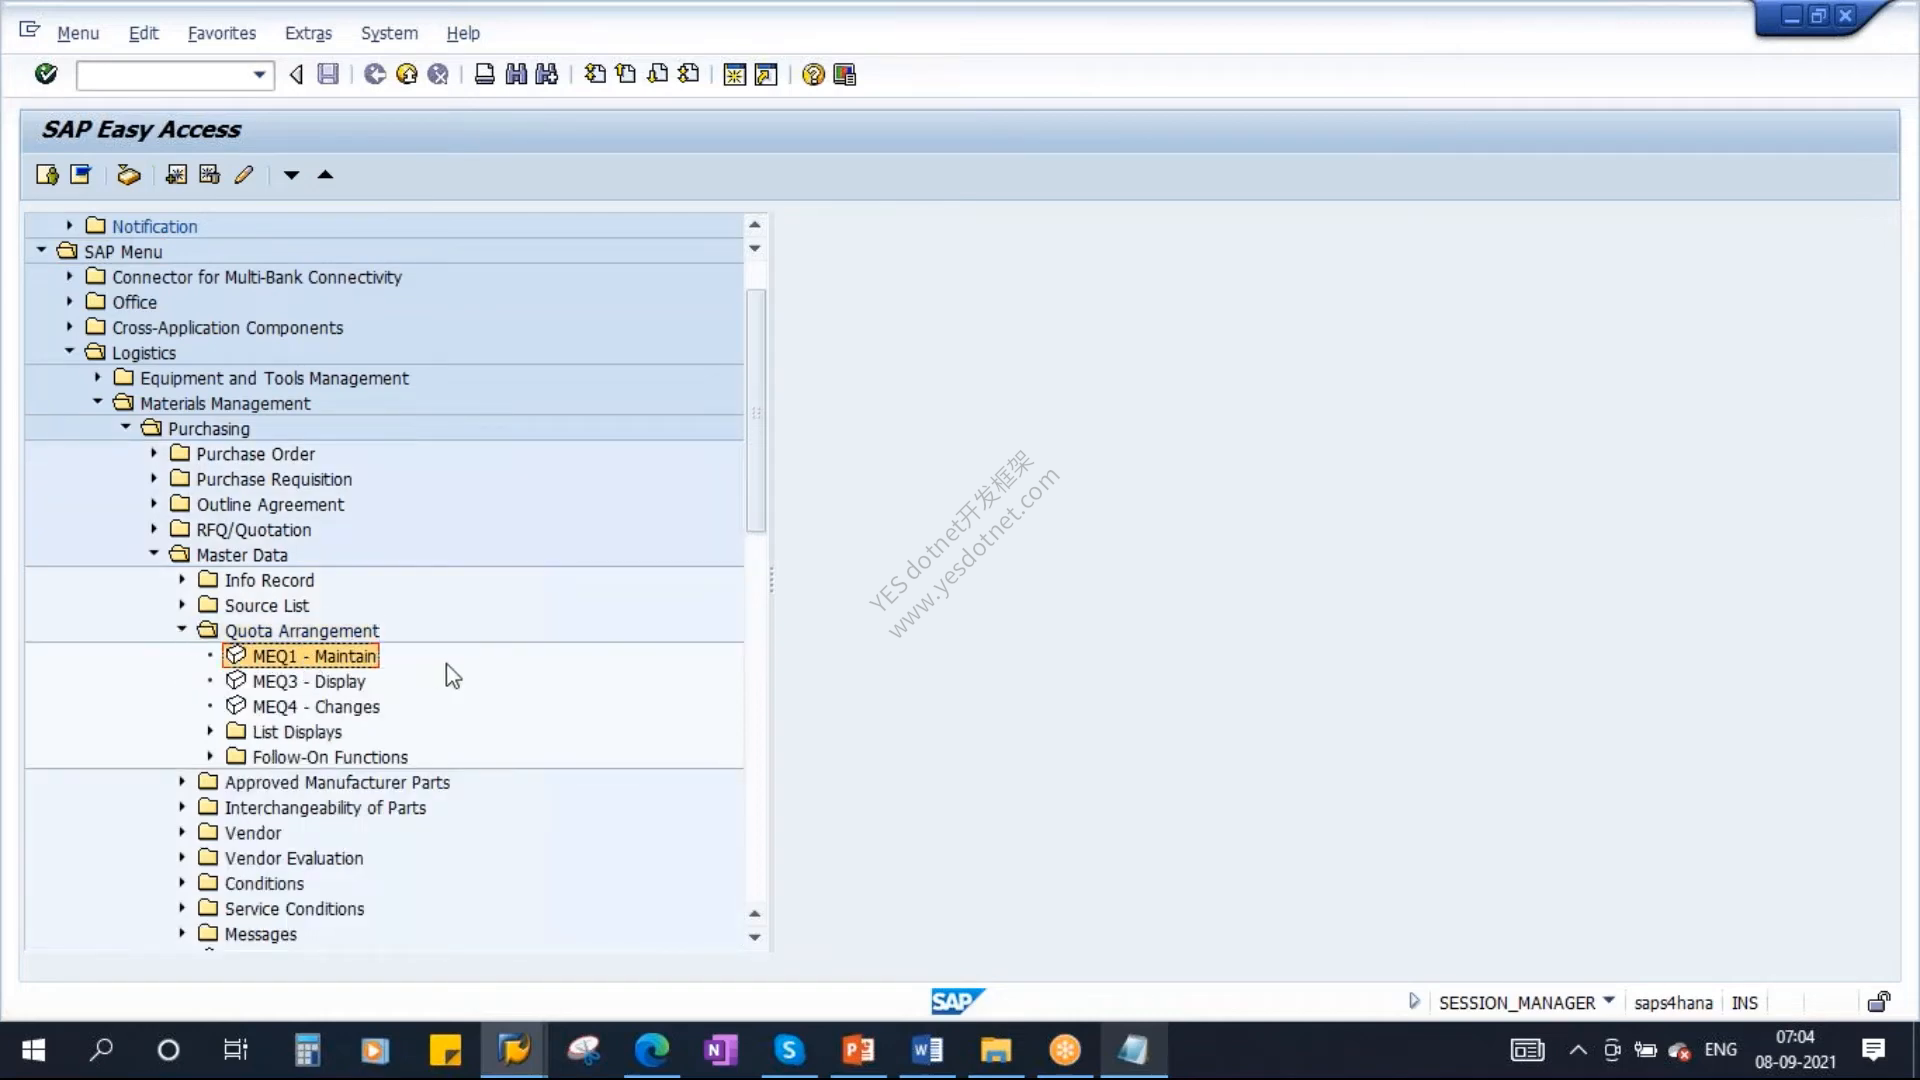
Task: Open the System menu
Action: tap(389, 33)
